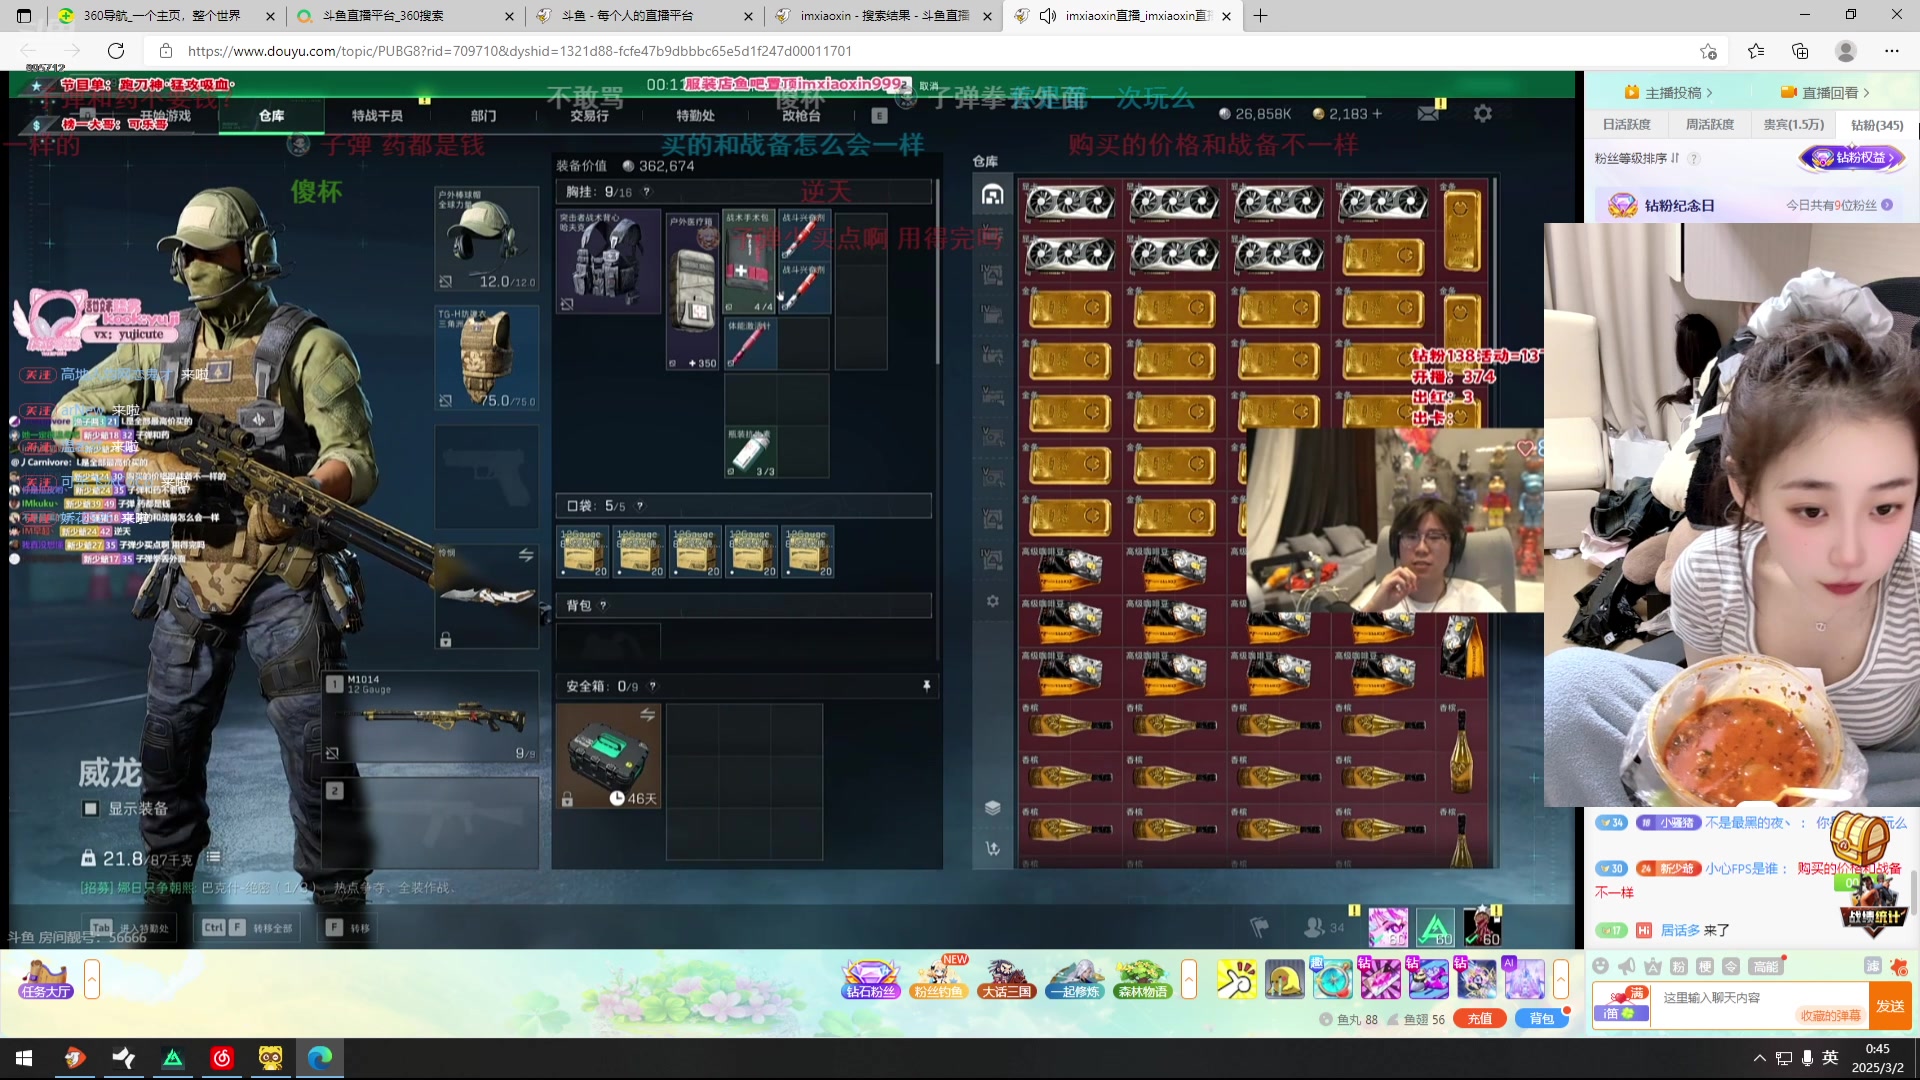Select 钻粉(345) tab

click(1877, 125)
